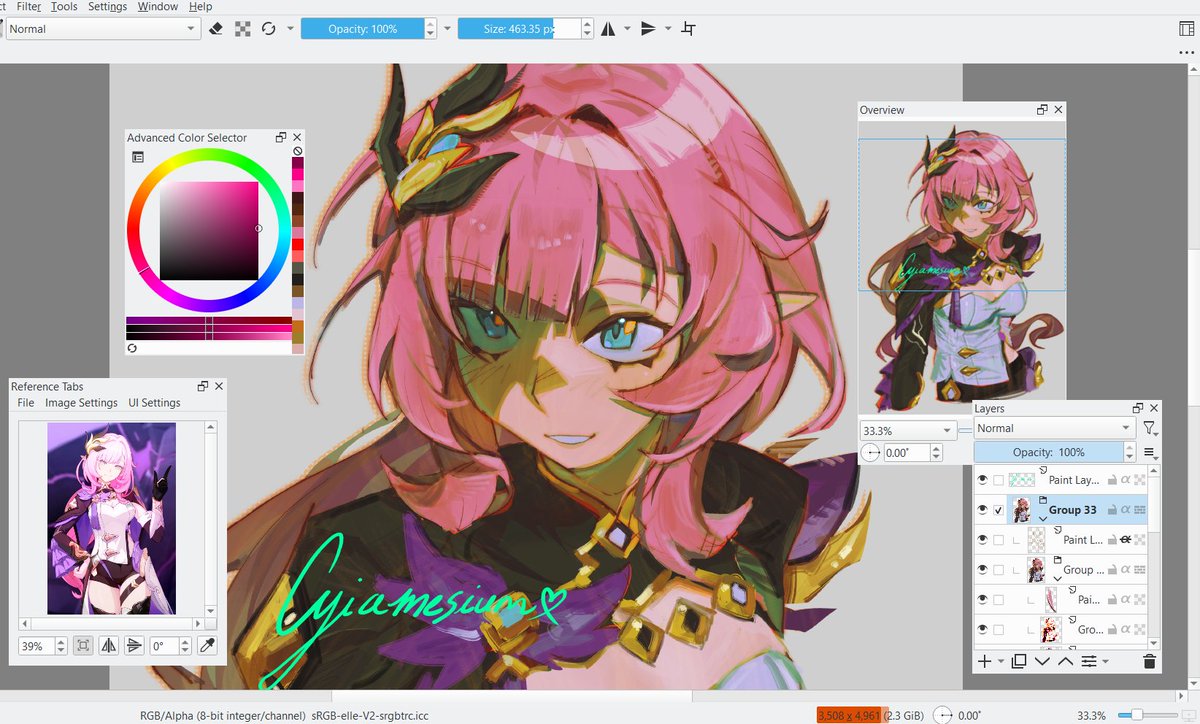This screenshot has height=724, width=1200.
Task: Hide the Group ... sublayer
Action: point(983,570)
